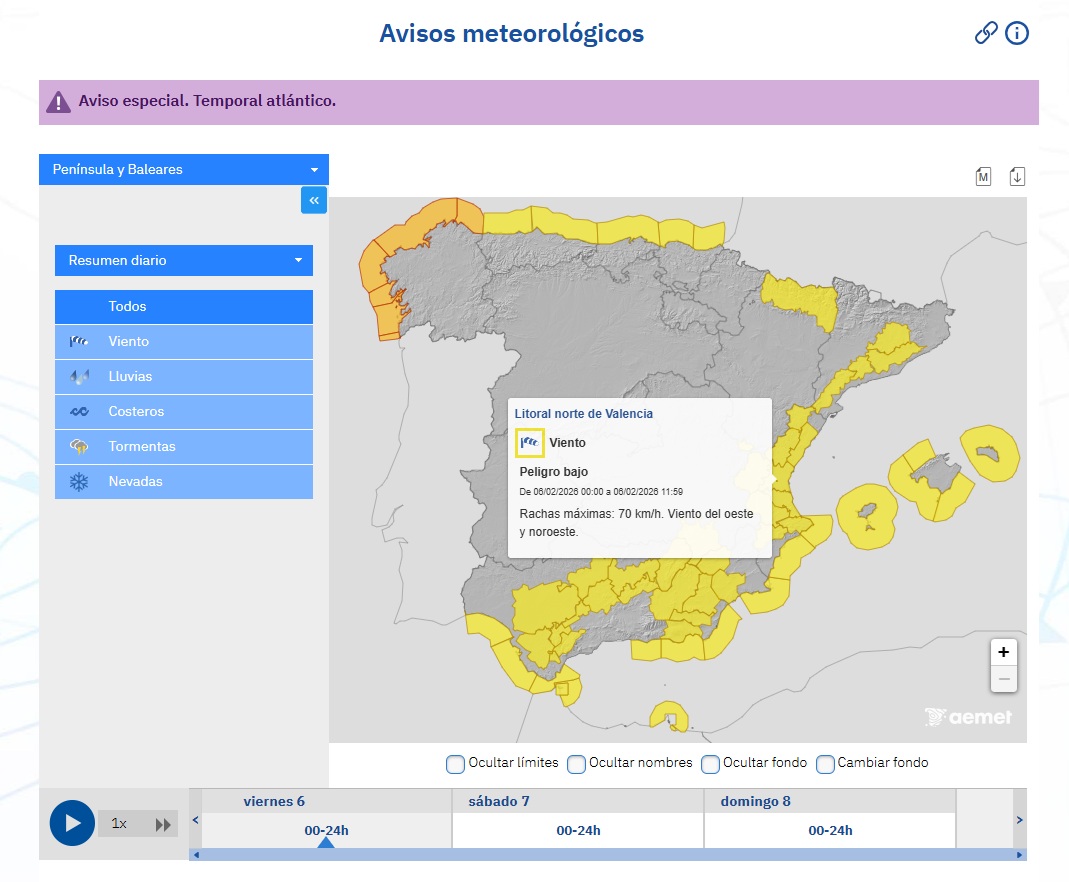
Task: Click the info icon beside the page title
Action: pyautogui.click(x=1017, y=33)
